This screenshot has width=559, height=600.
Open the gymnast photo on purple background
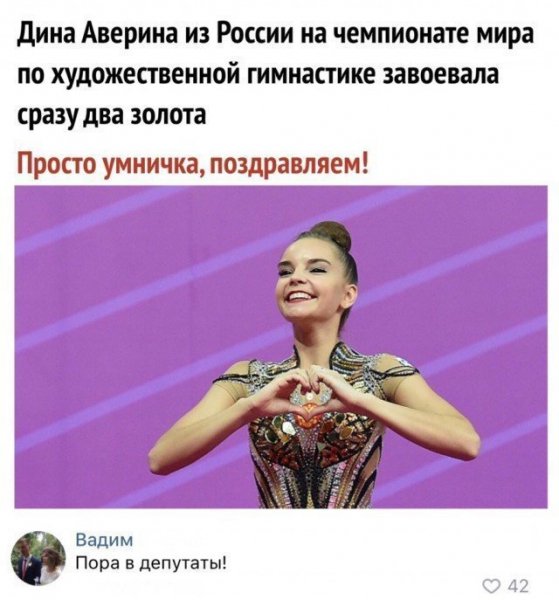click(281, 347)
